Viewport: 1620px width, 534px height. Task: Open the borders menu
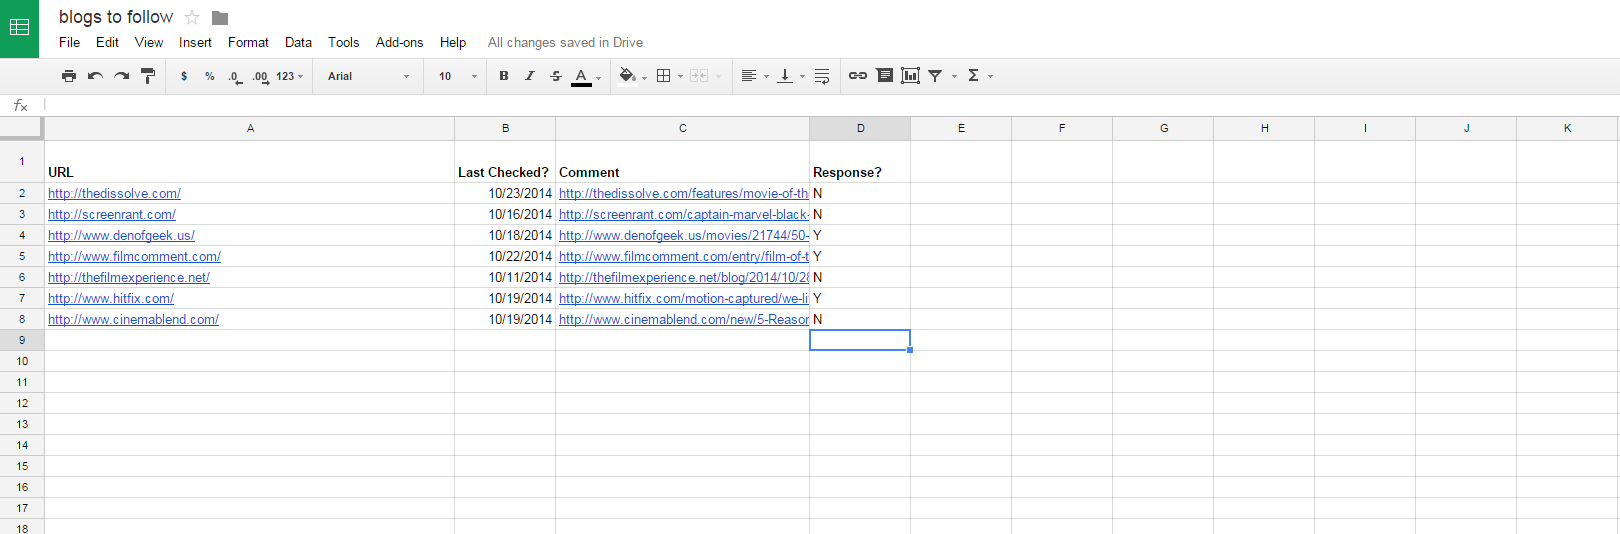coord(669,76)
